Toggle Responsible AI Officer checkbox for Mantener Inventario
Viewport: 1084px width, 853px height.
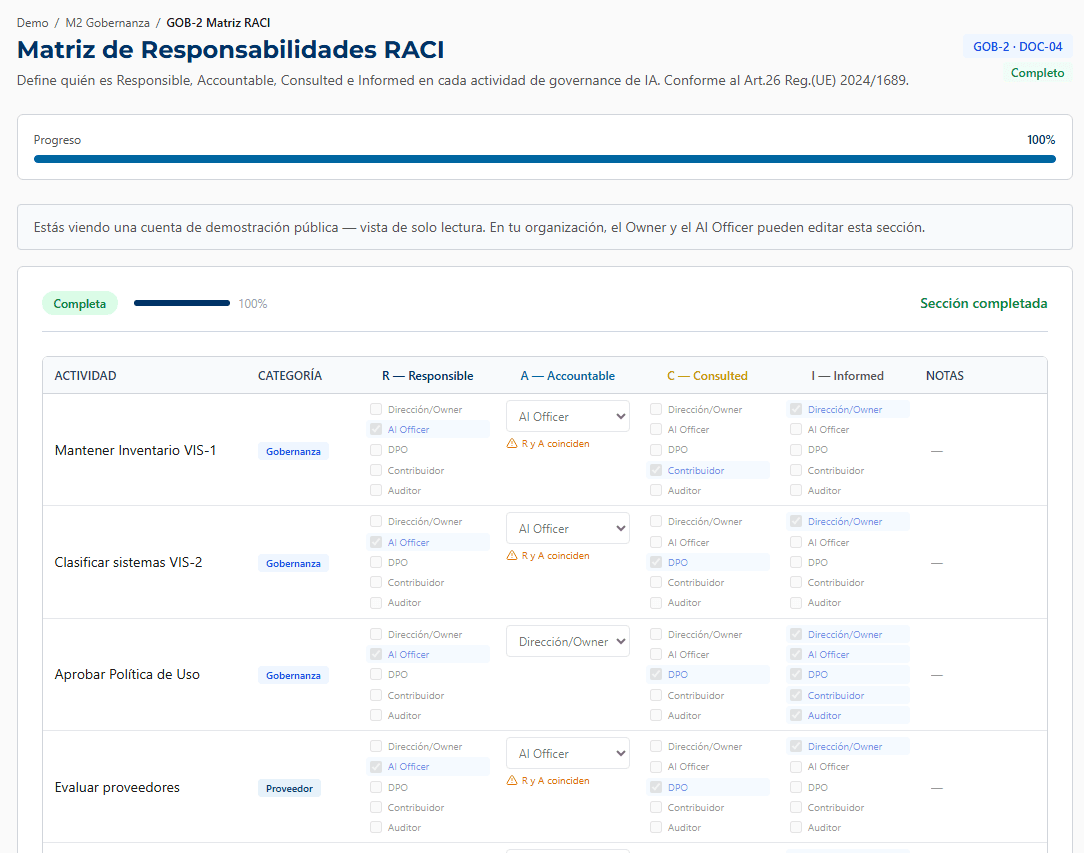click(376, 429)
